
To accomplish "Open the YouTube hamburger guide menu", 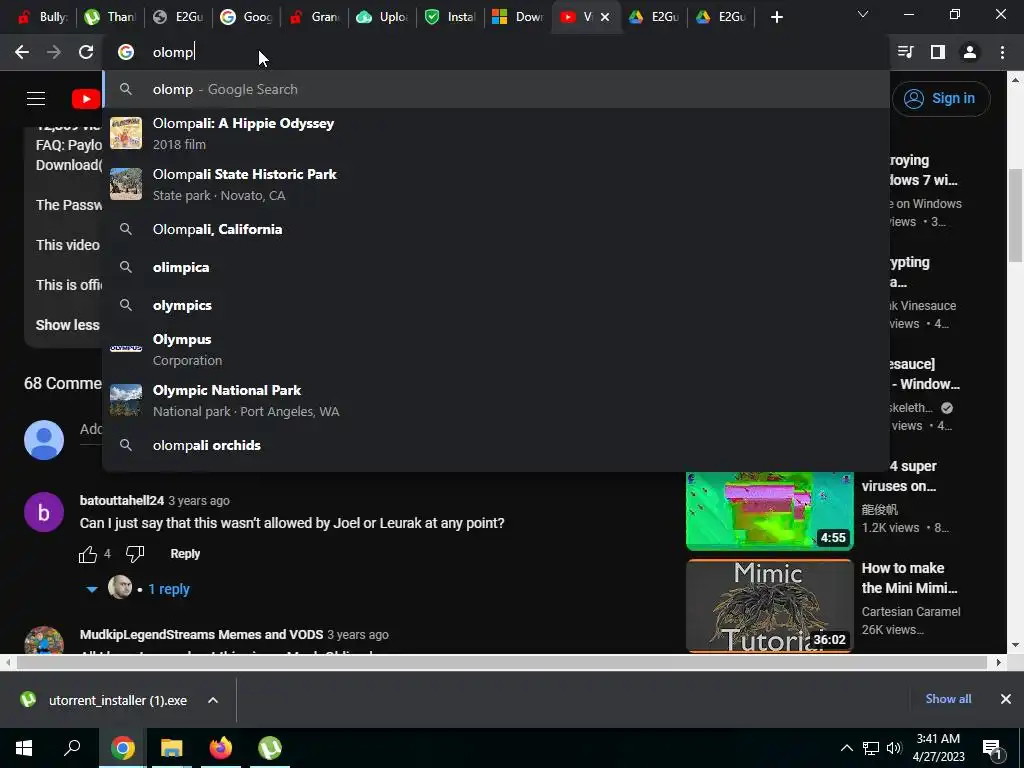I will (36, 99).
